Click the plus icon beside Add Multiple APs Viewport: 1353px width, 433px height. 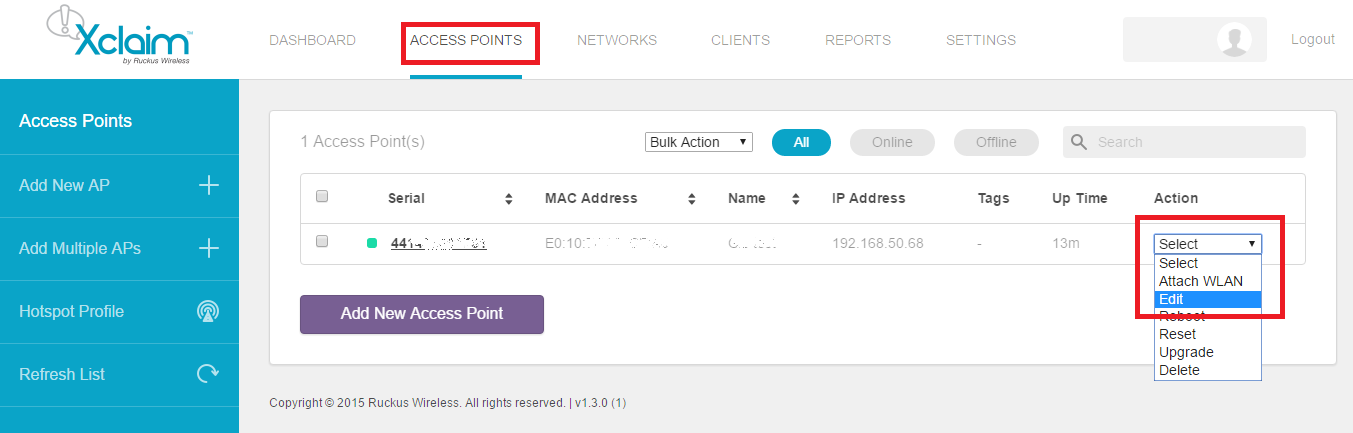[x=208, y=248]
